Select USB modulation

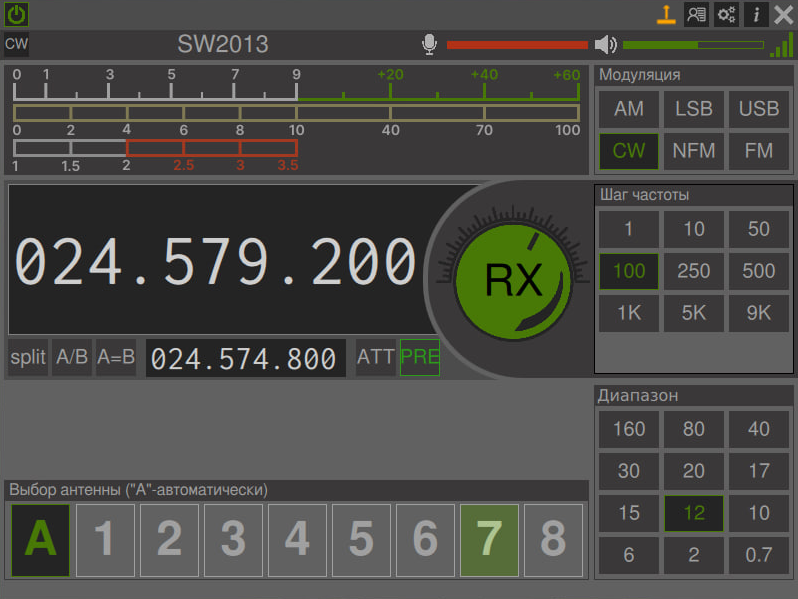pyautogui.click(x=759, y=109)
